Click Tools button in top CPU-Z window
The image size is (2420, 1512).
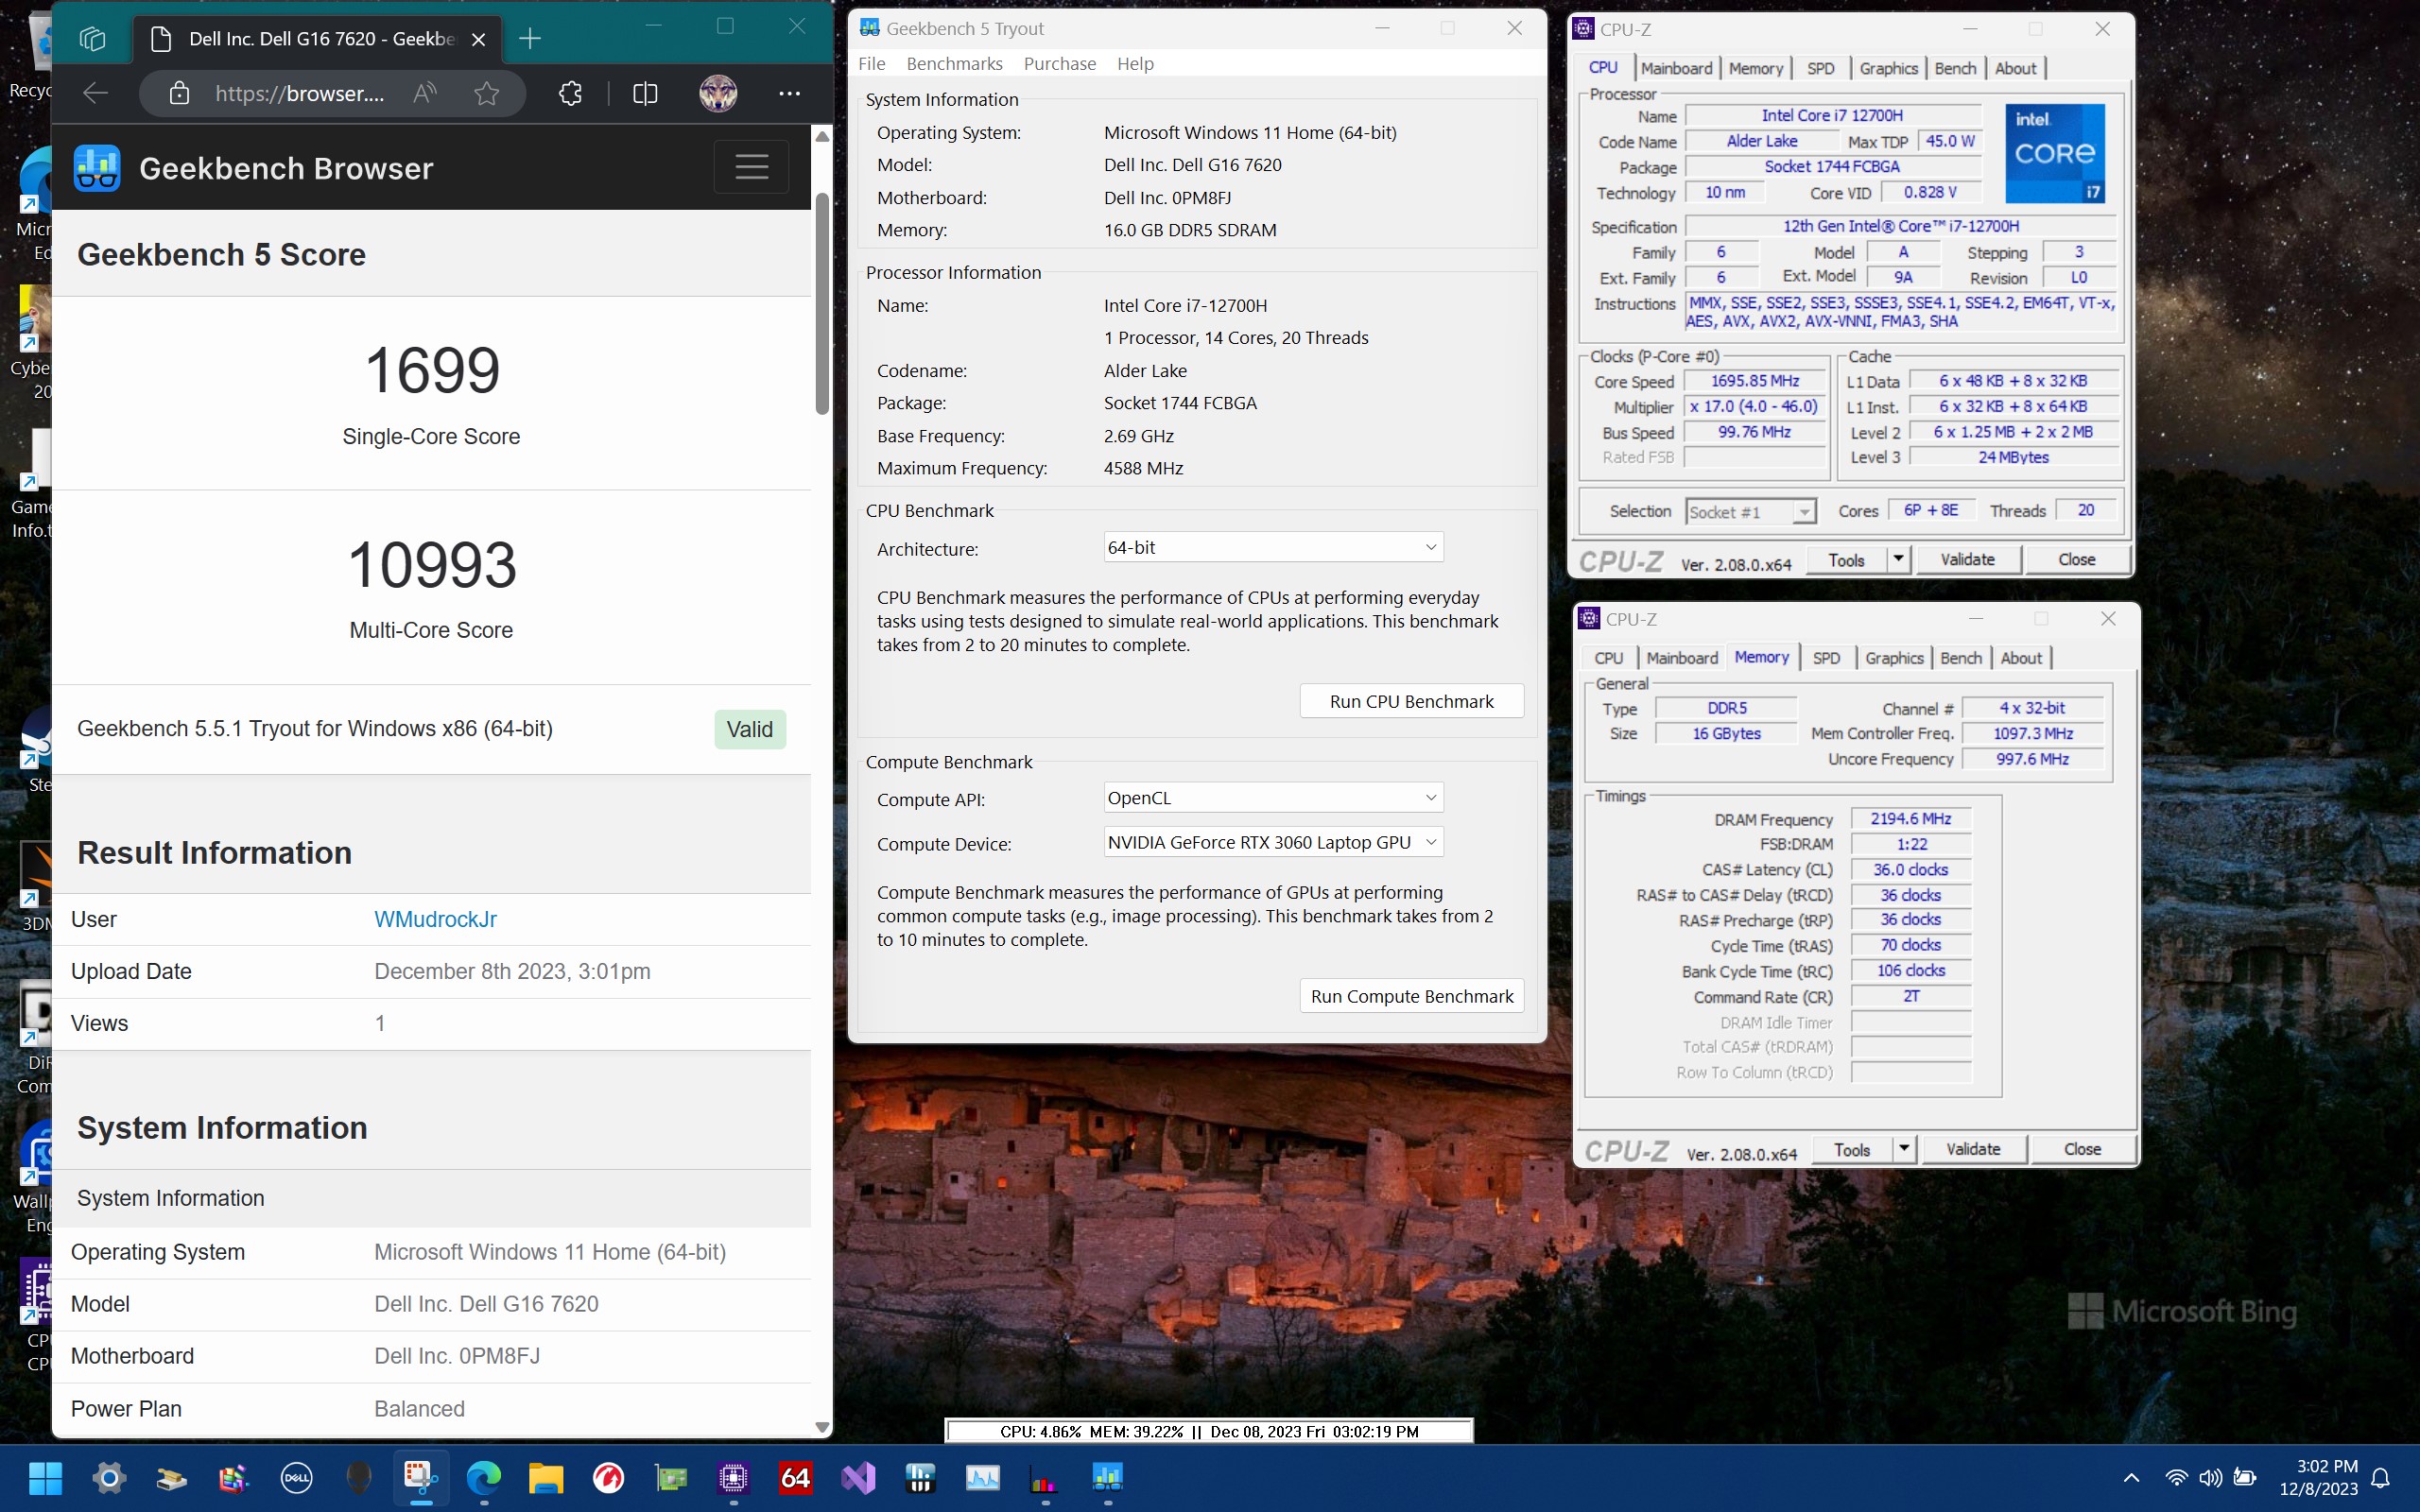tap(1846, 560)
